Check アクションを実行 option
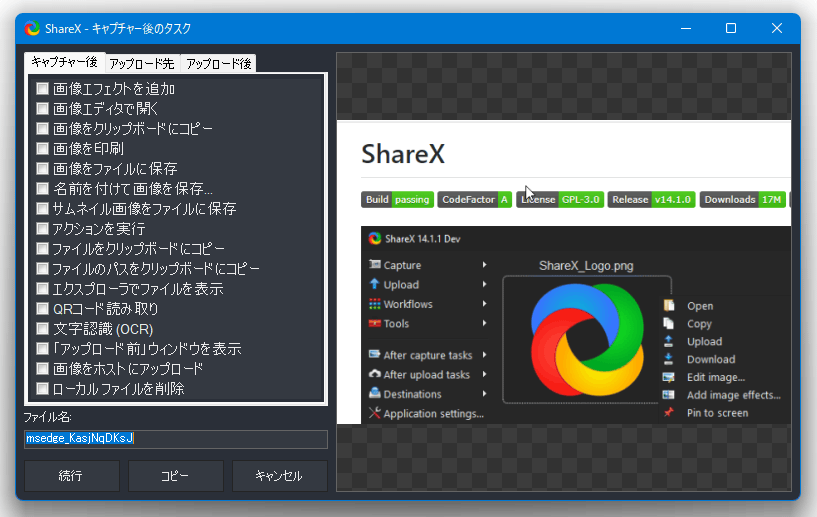 point(42,228)
